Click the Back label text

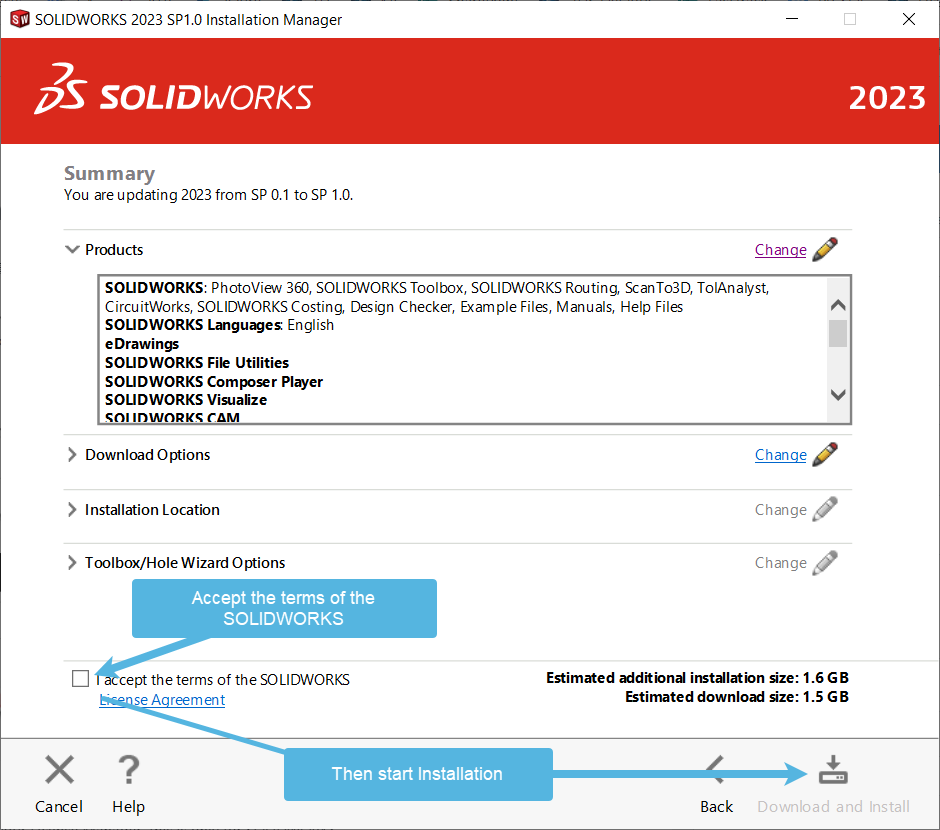[716, 807]
